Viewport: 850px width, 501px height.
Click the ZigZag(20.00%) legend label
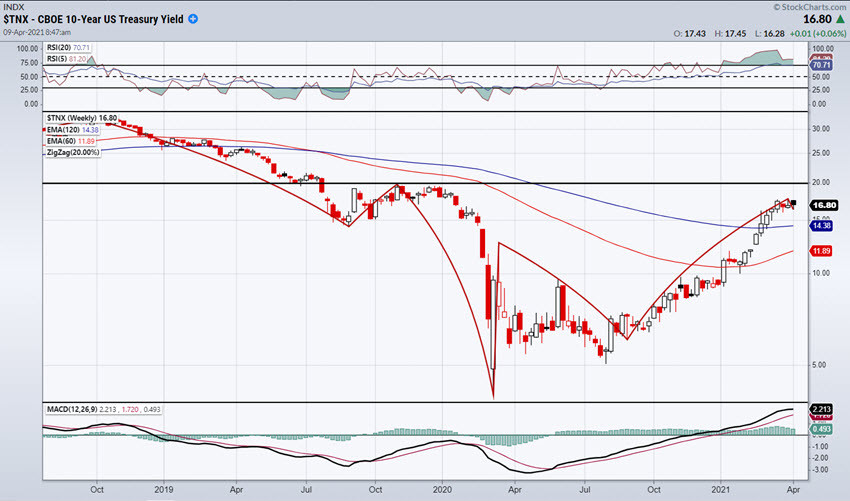(x=73, y=152)
